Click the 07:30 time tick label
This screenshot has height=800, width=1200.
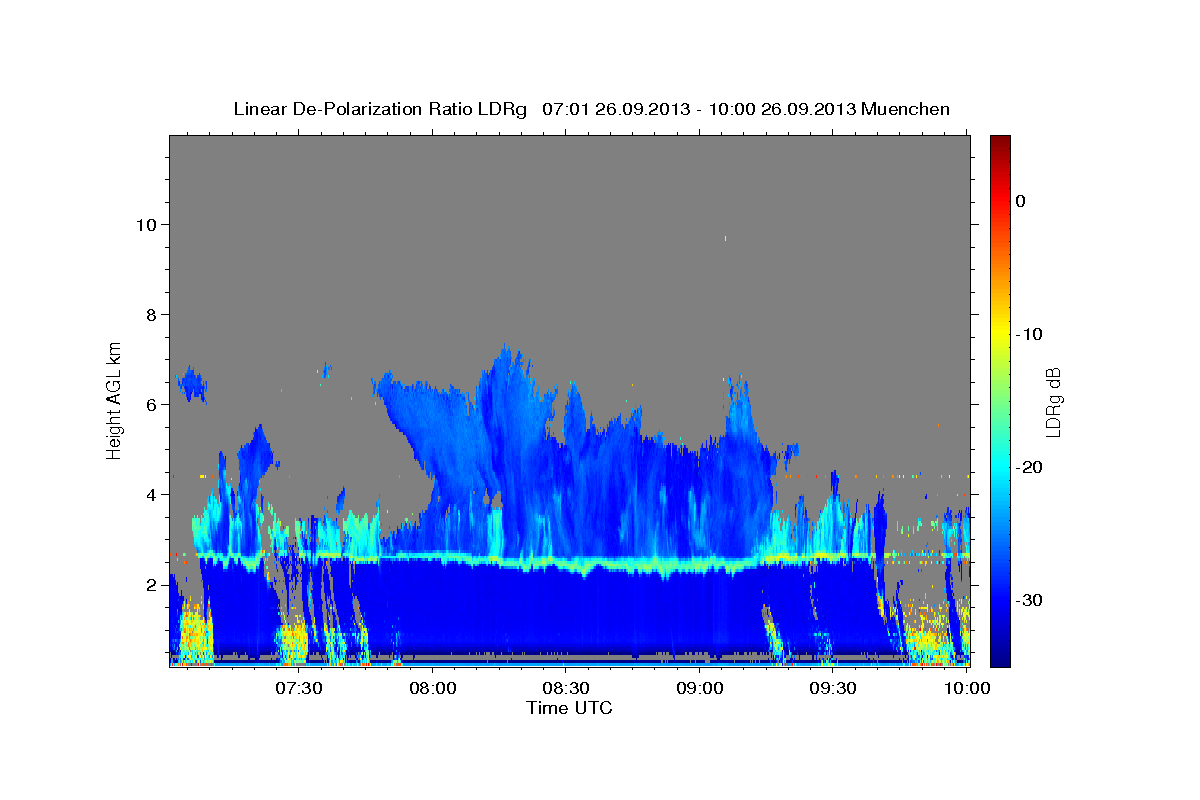pos(299,689)
